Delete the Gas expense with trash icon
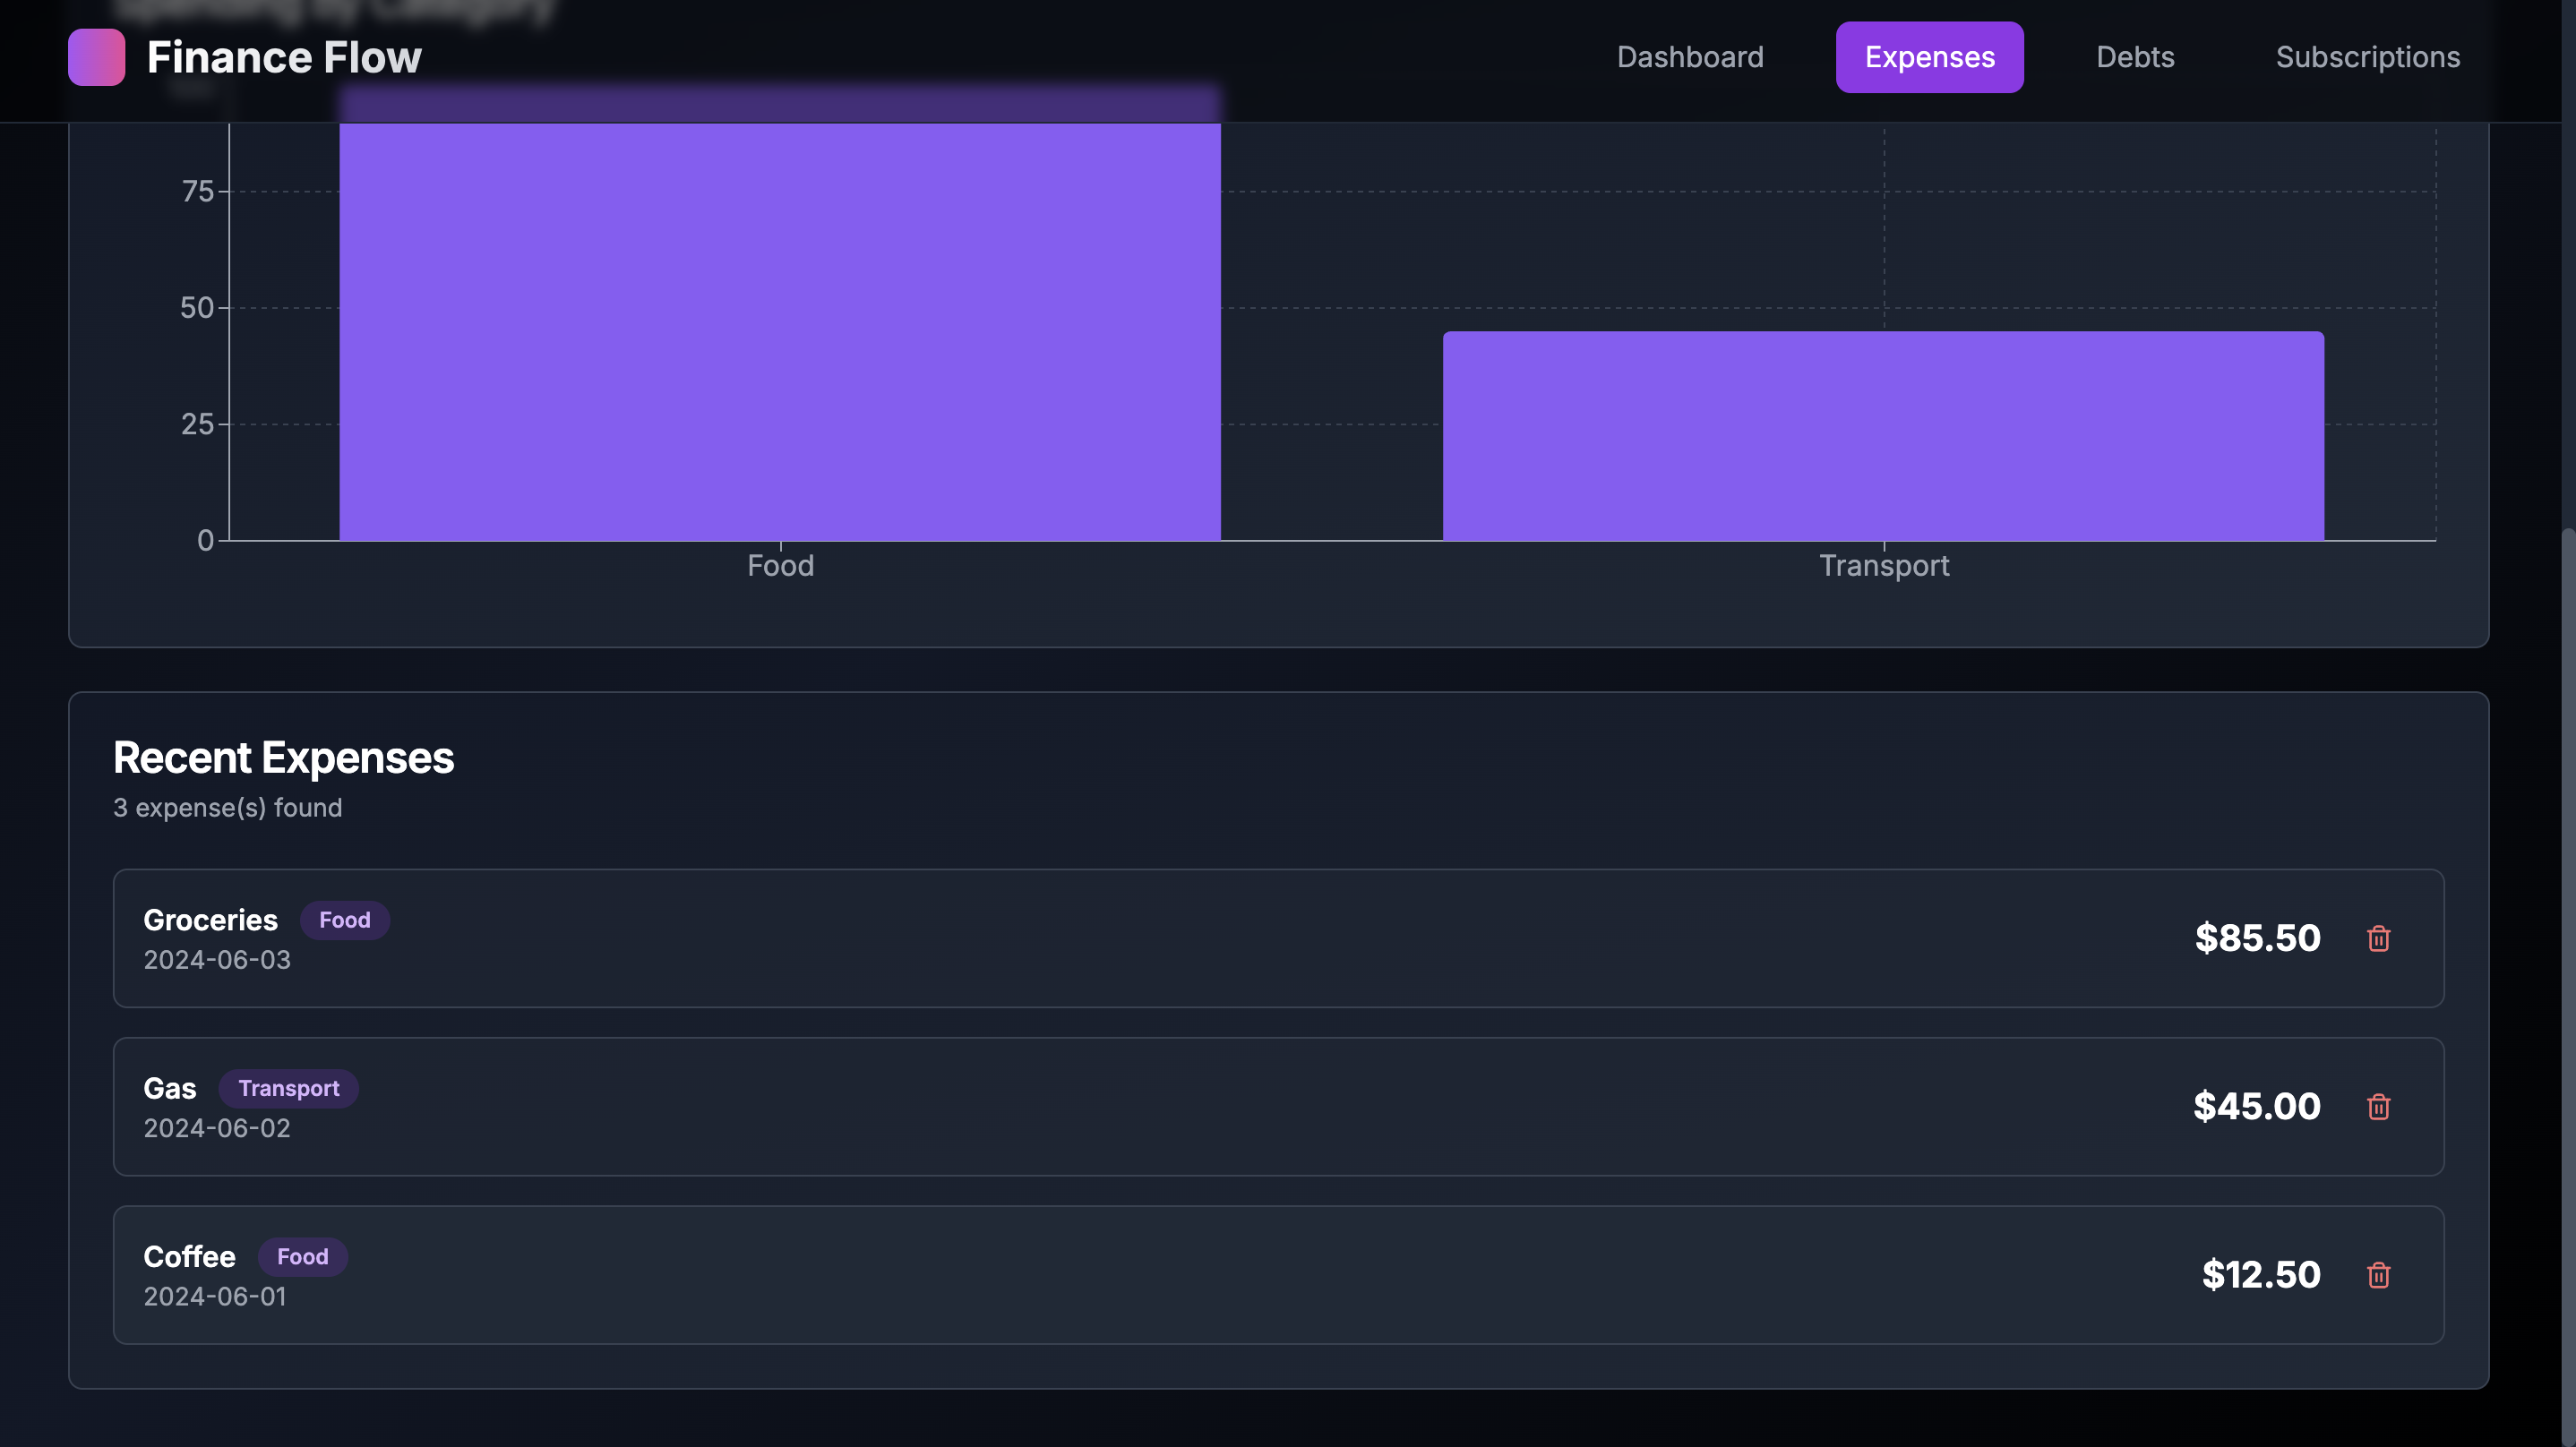This screenshot has height=1447, width=2576. 2378,1106
